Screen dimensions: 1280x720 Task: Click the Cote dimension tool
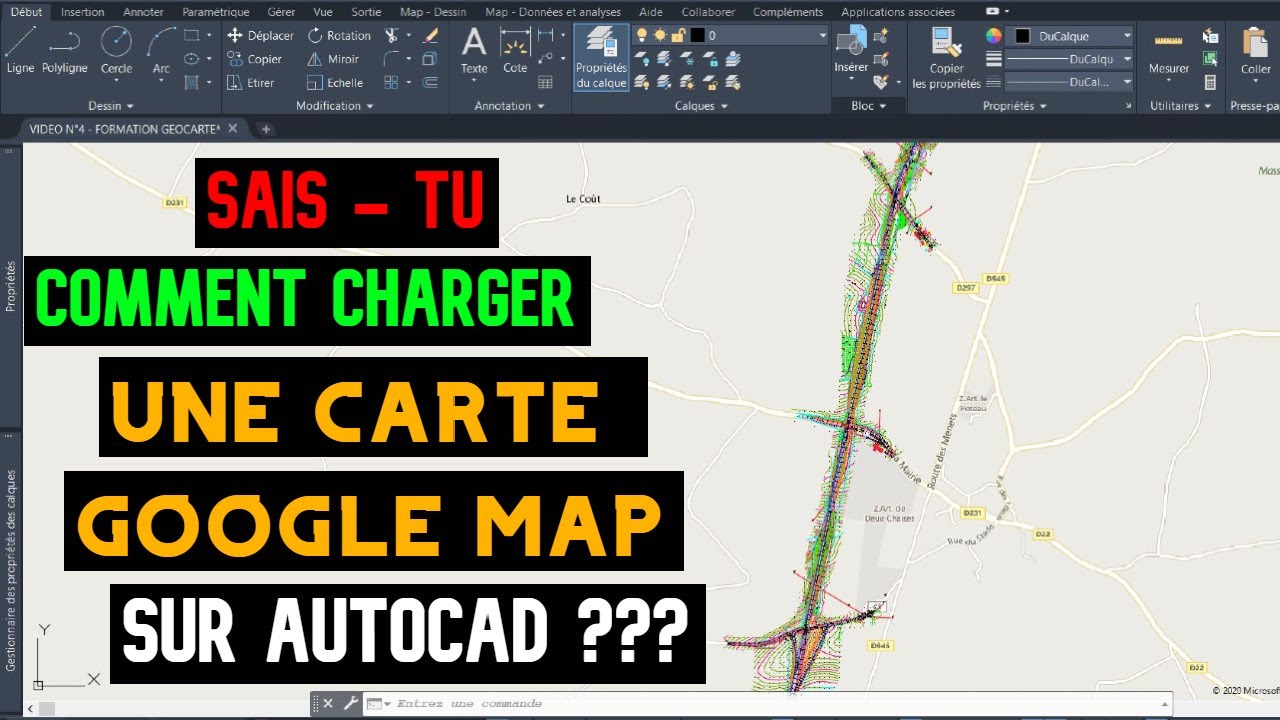point(515,50)
